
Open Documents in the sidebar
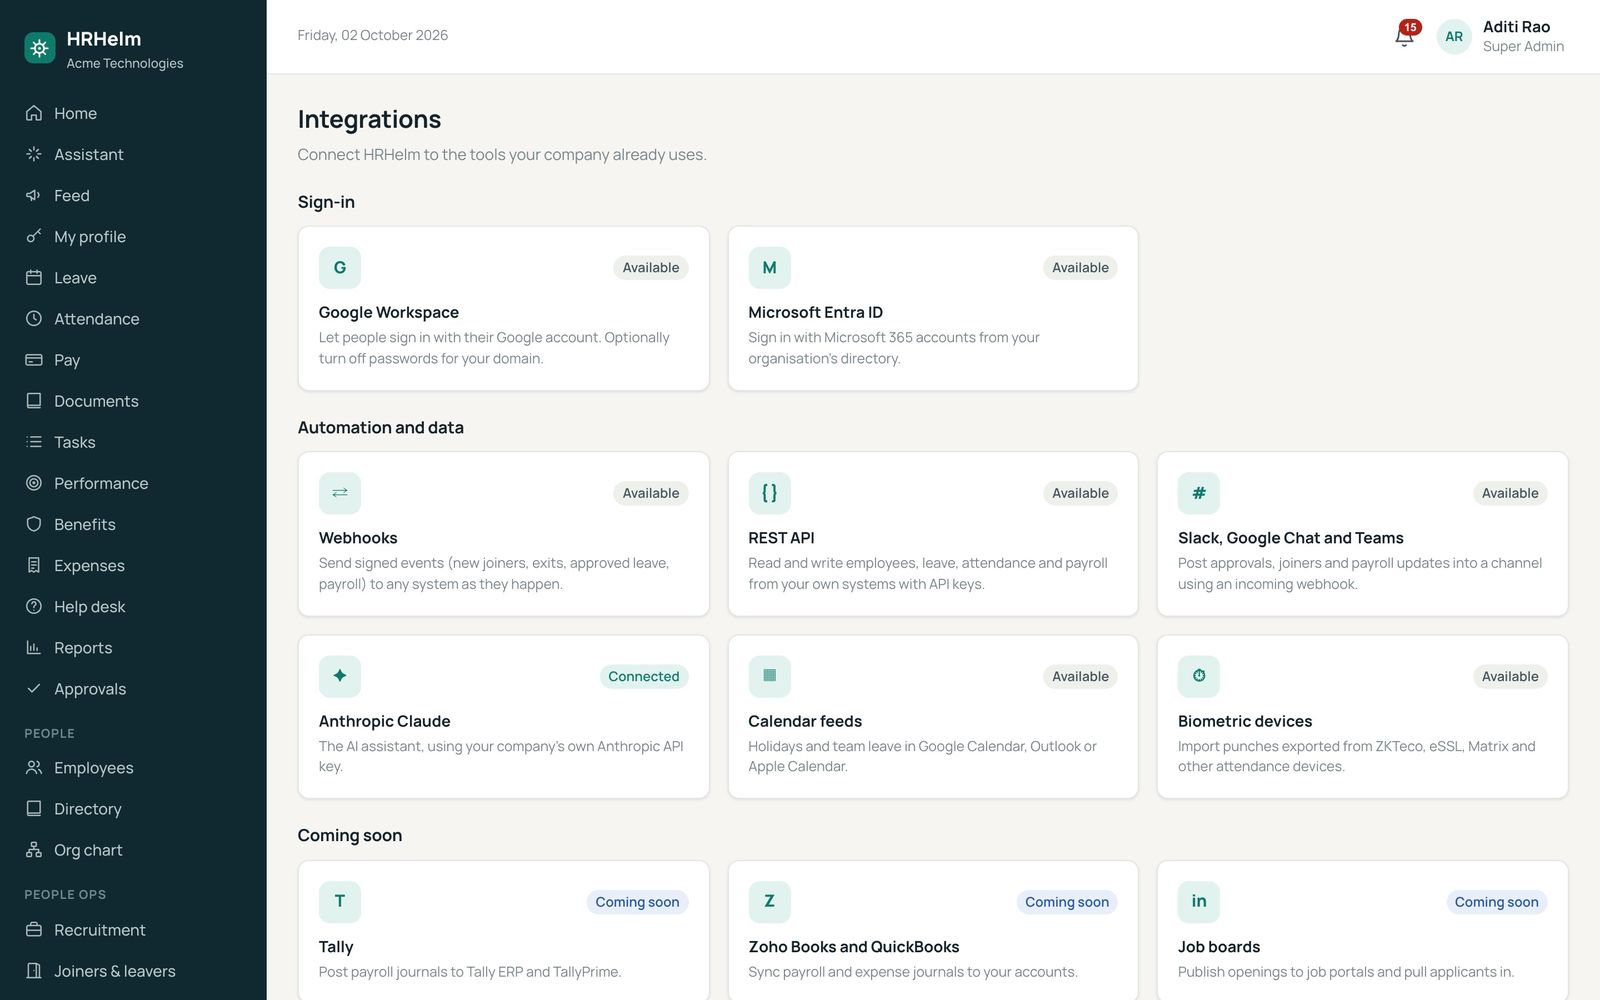tap(133, 400)
